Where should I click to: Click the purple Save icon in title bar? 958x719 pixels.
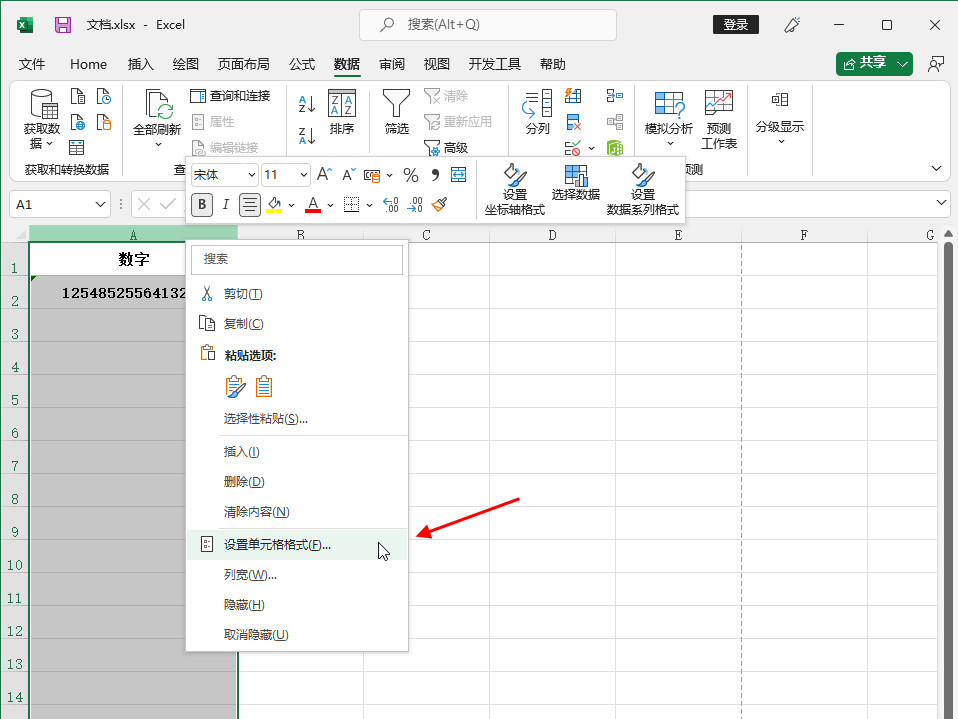[63, 24]
